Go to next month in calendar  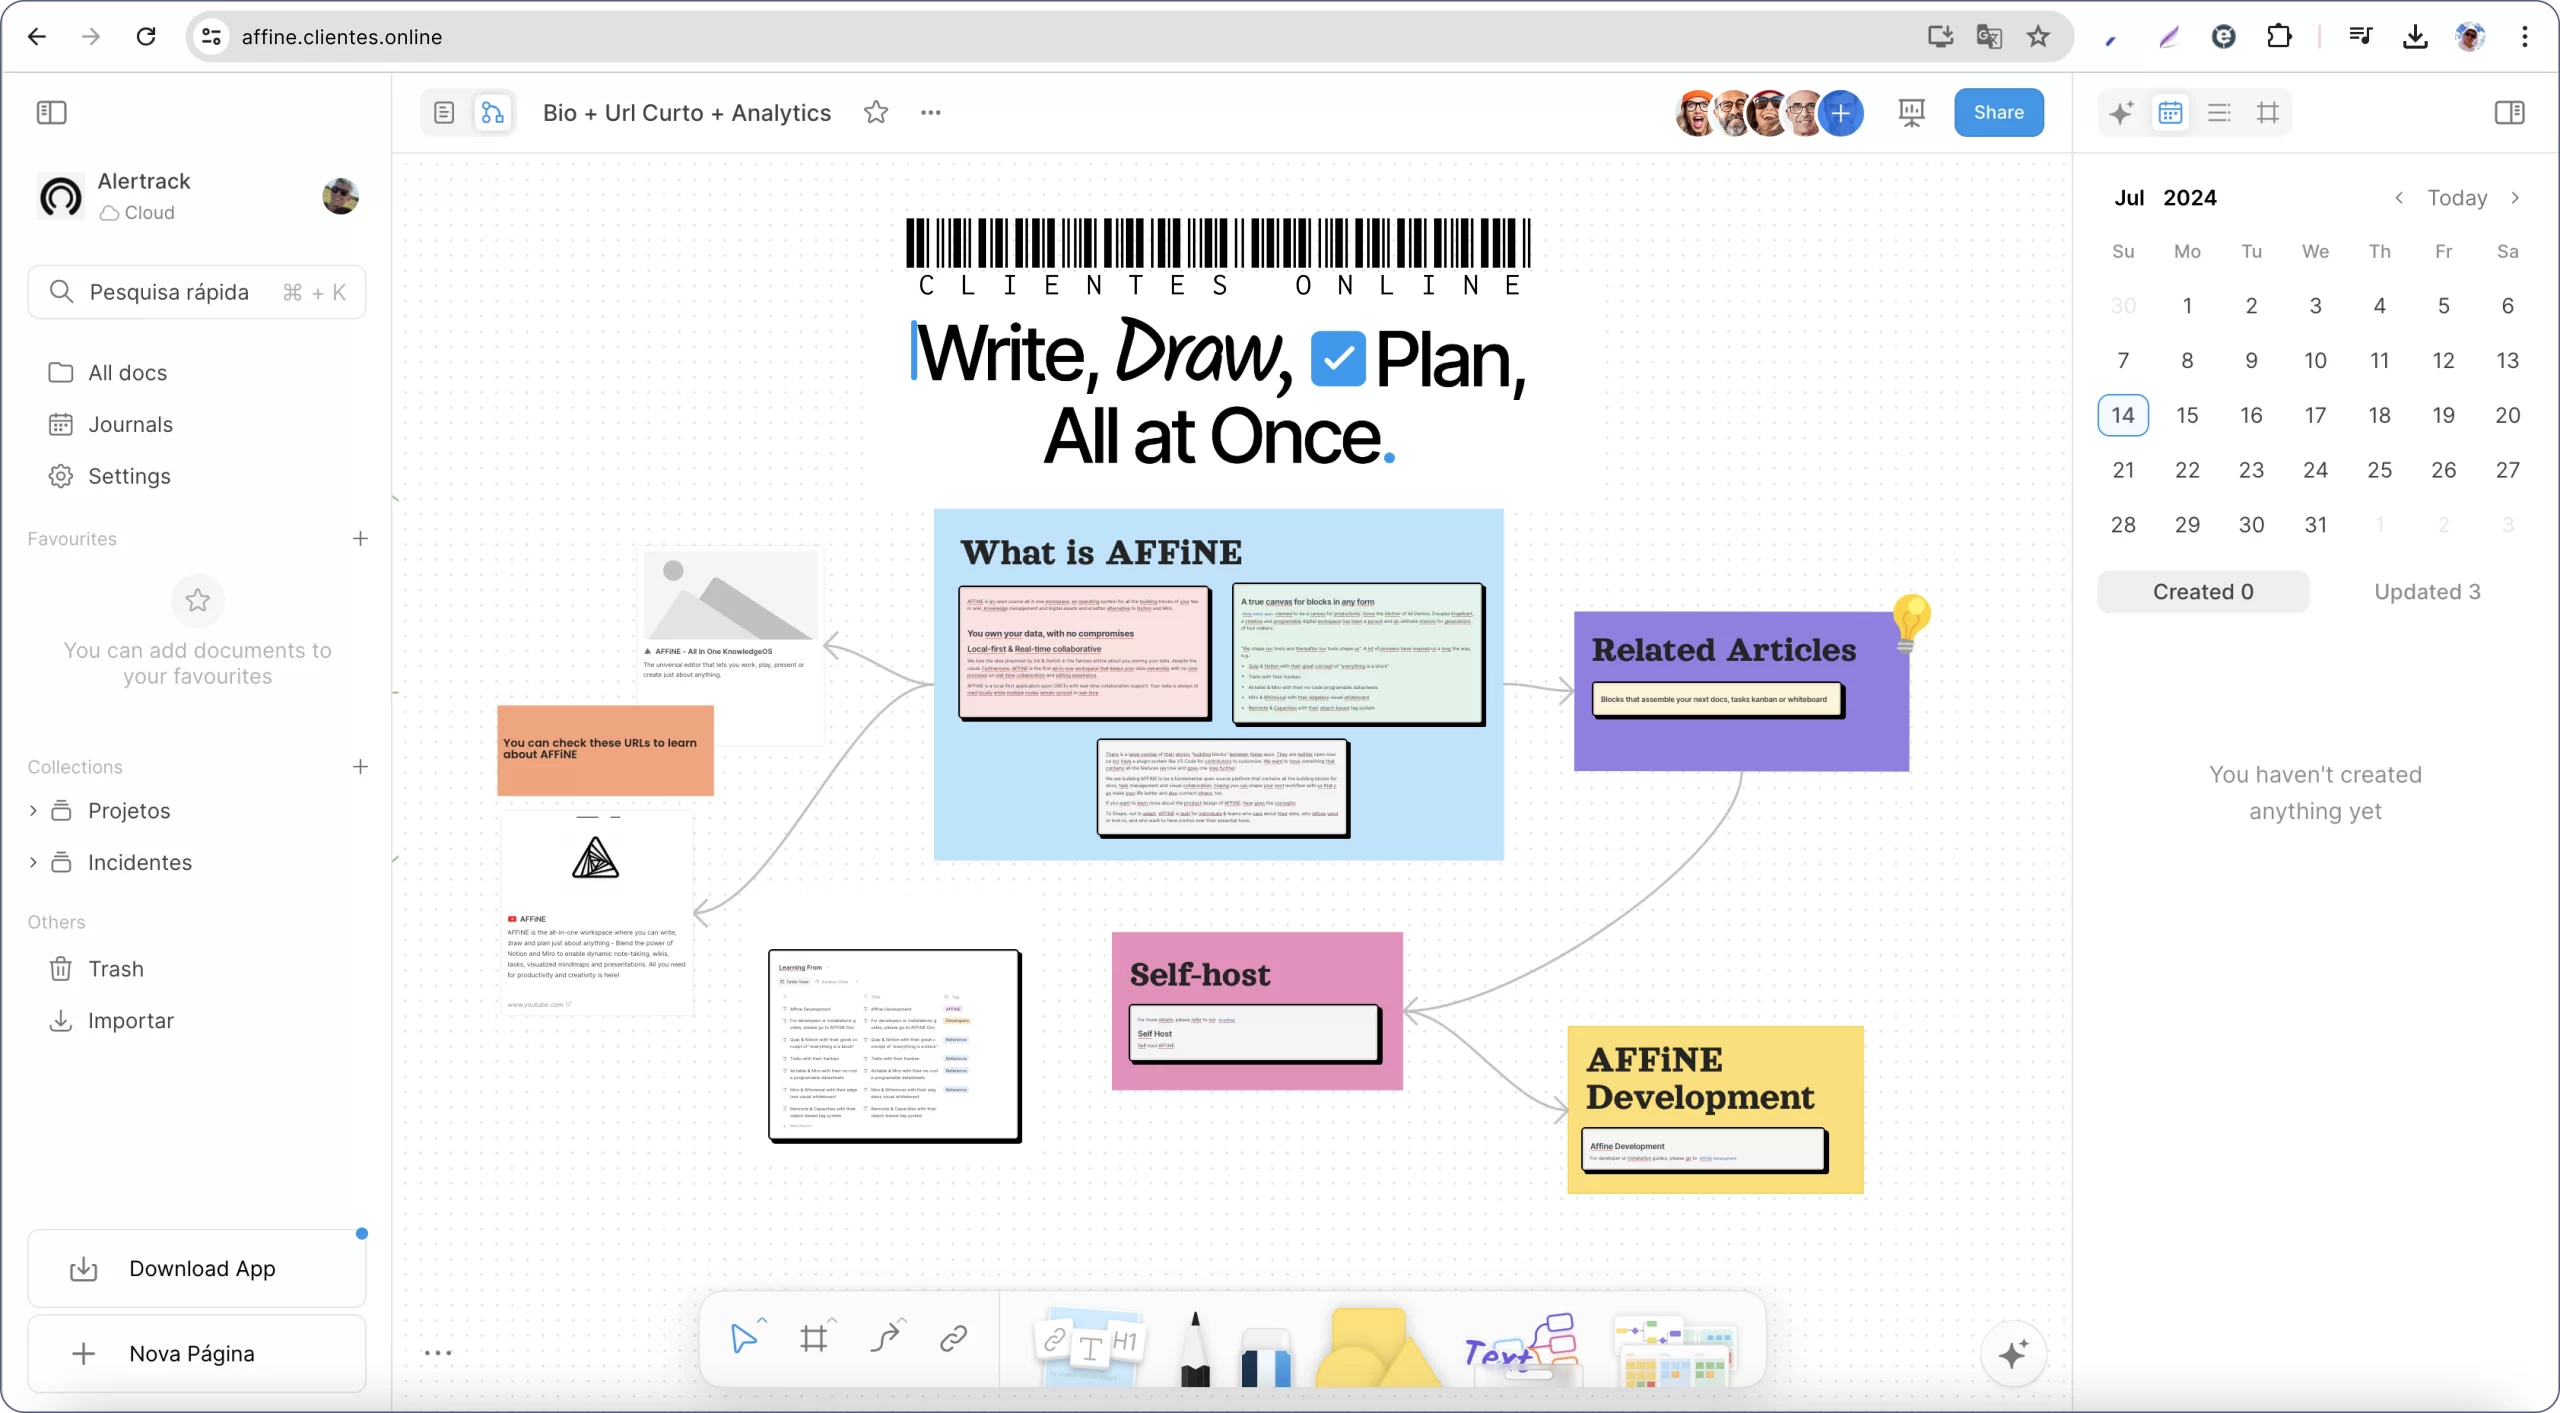tap(2515, 198)
